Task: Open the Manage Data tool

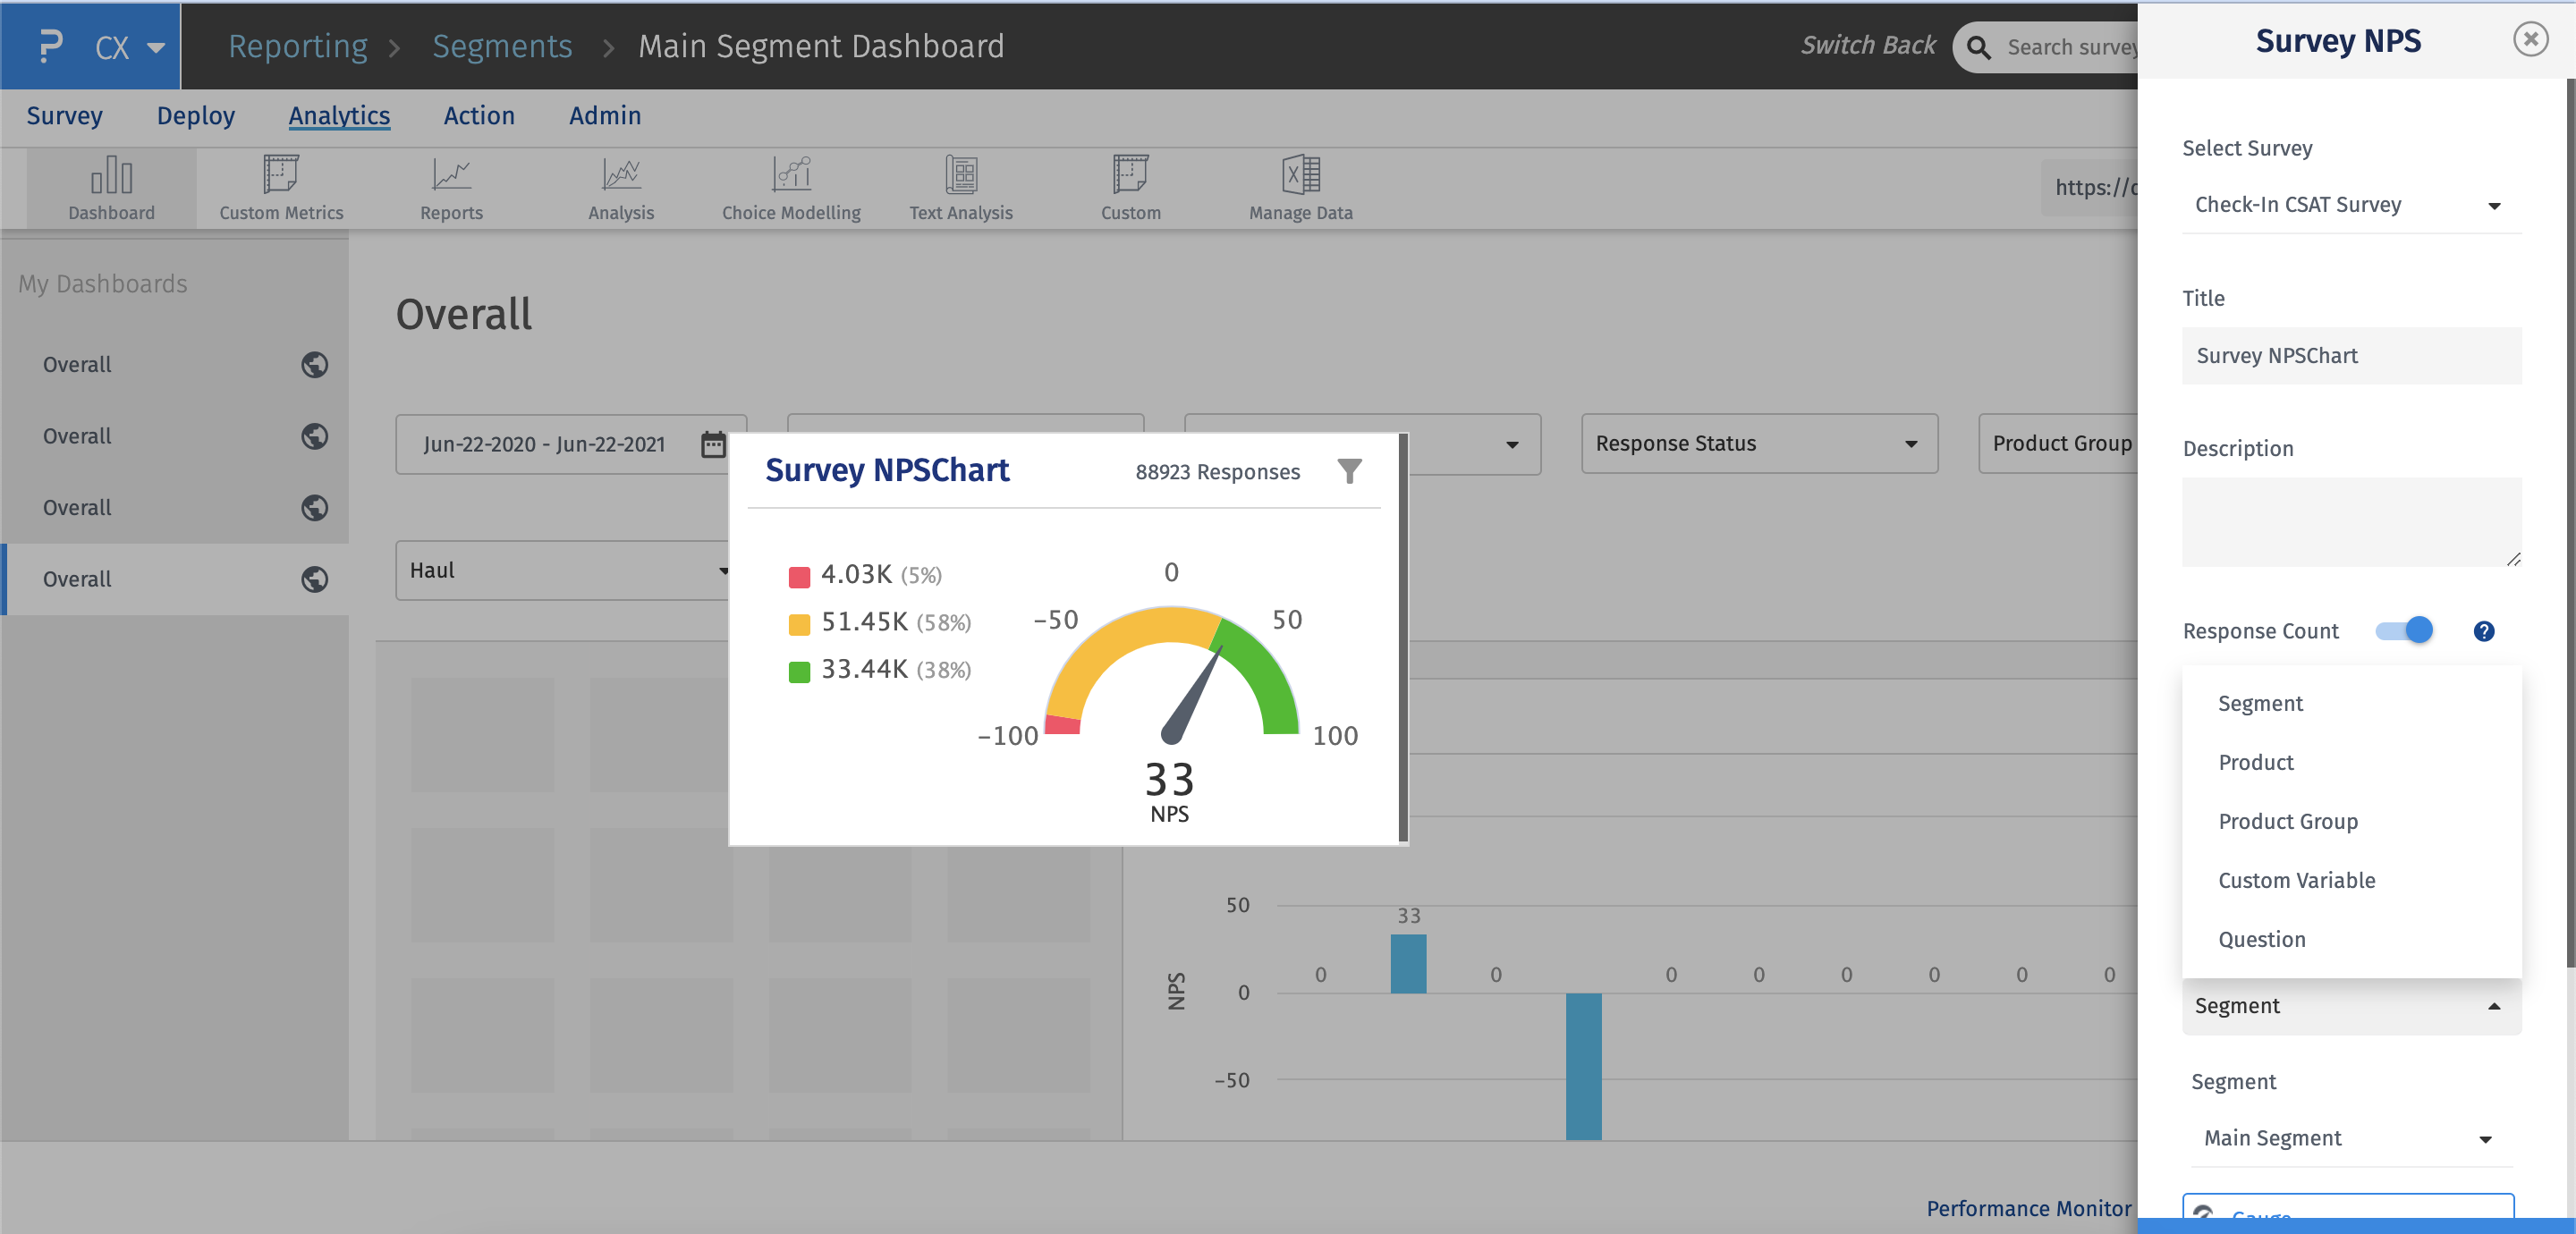Action: pyautogui.click(x=1300, y=188)
